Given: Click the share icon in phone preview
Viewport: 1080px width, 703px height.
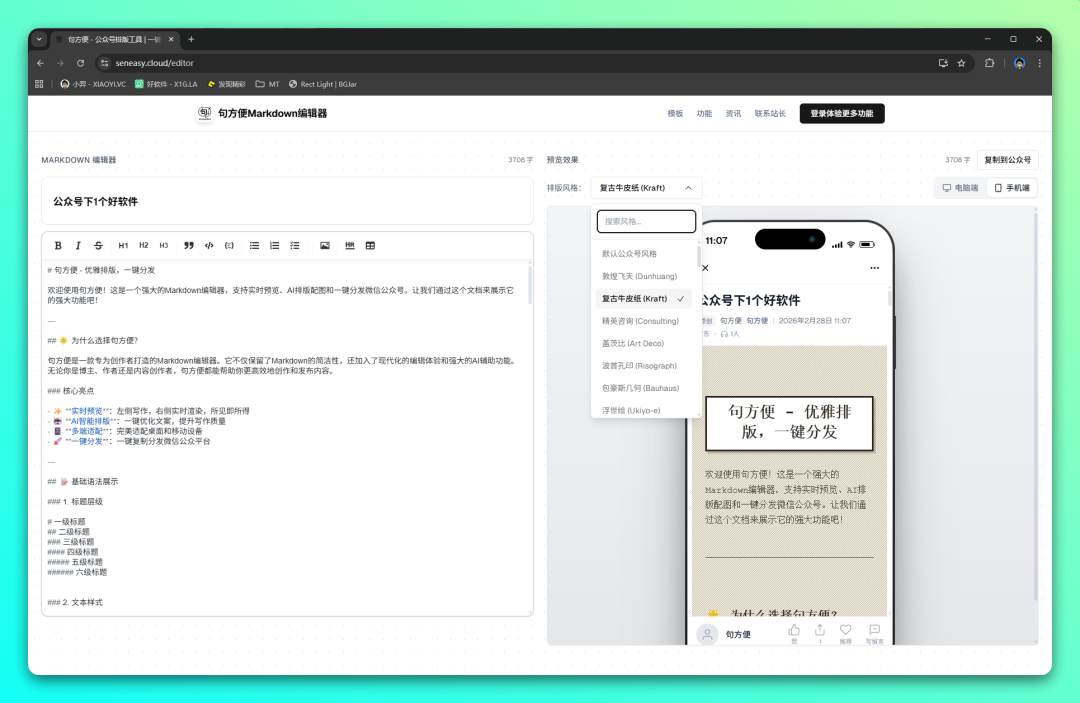Looking at the screenshot, I should [x=820, y=632].
